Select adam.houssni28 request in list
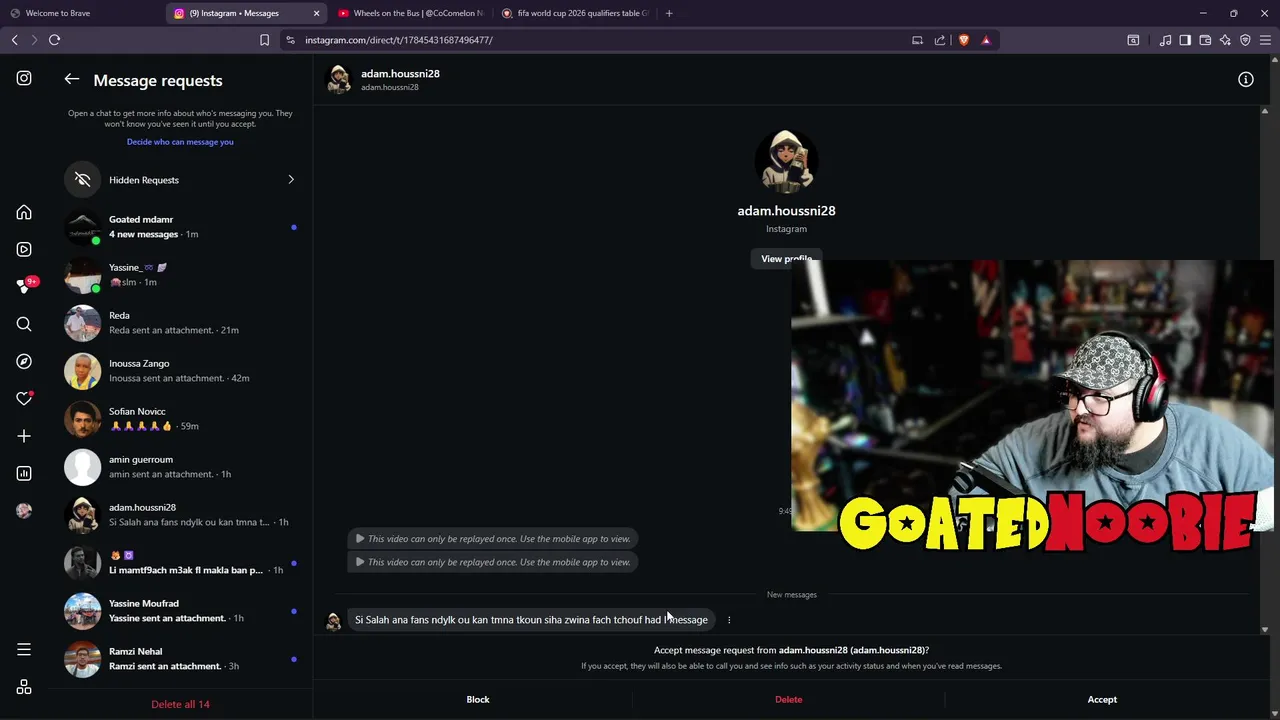 [x=180, y=515]
